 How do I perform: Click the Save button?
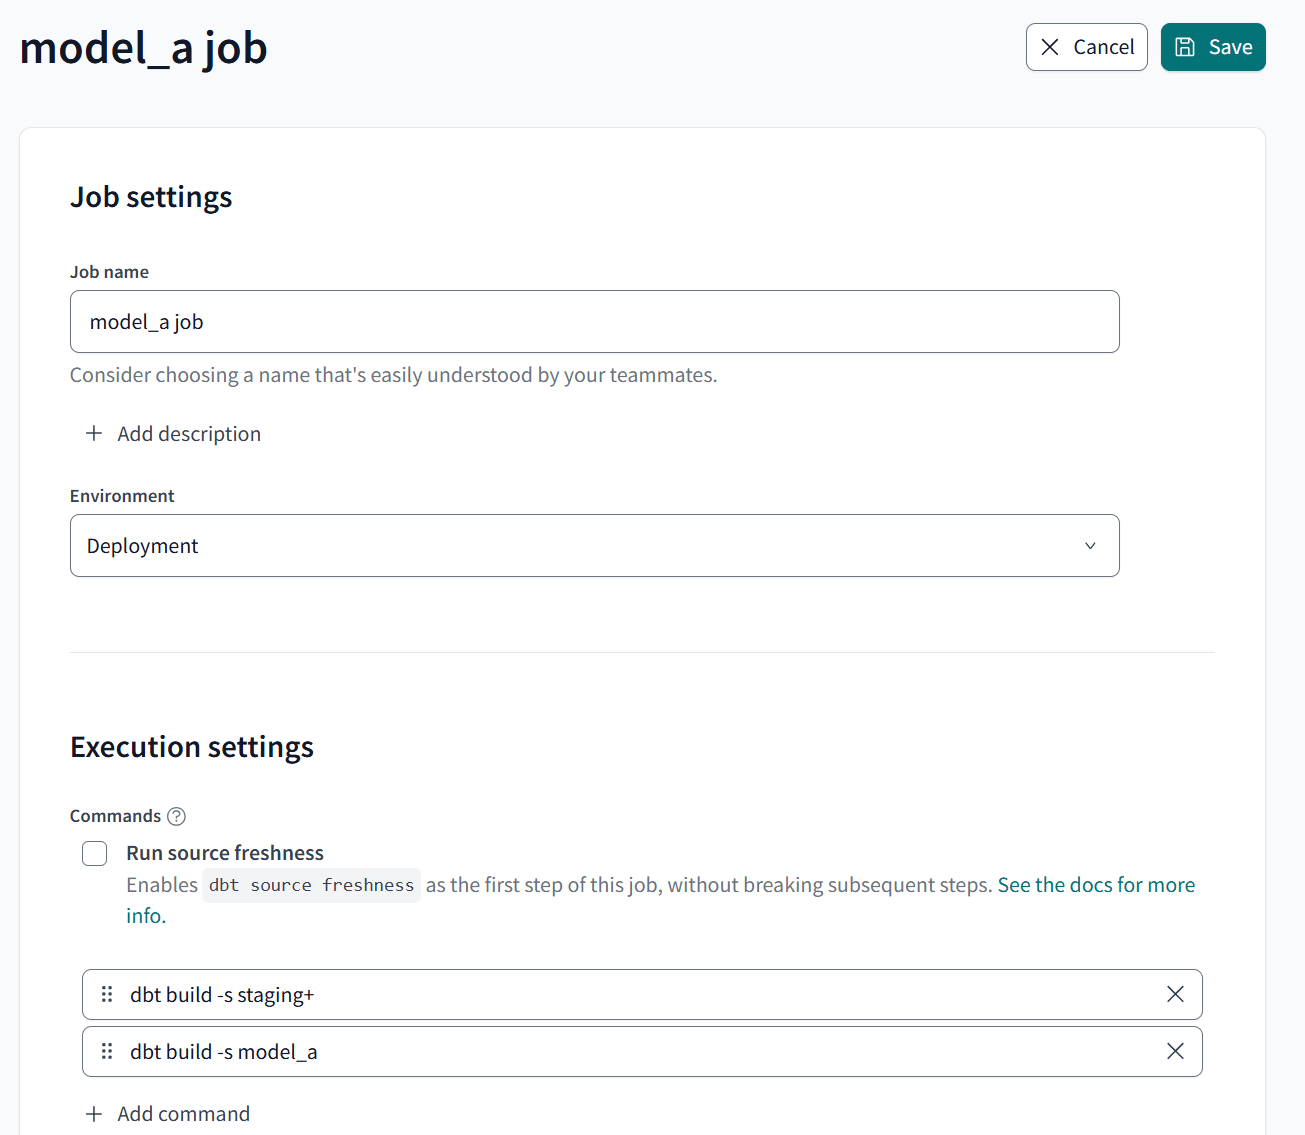tap(1213, 47)
